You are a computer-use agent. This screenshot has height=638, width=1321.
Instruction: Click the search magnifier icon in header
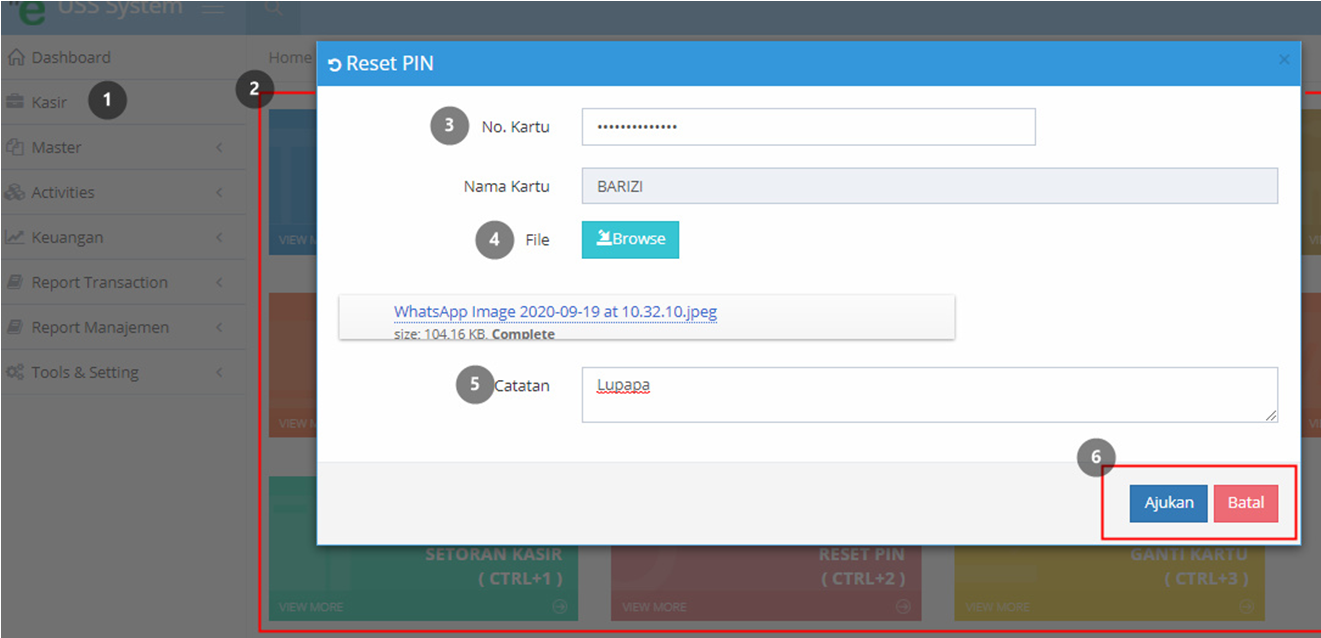point(272,9)
